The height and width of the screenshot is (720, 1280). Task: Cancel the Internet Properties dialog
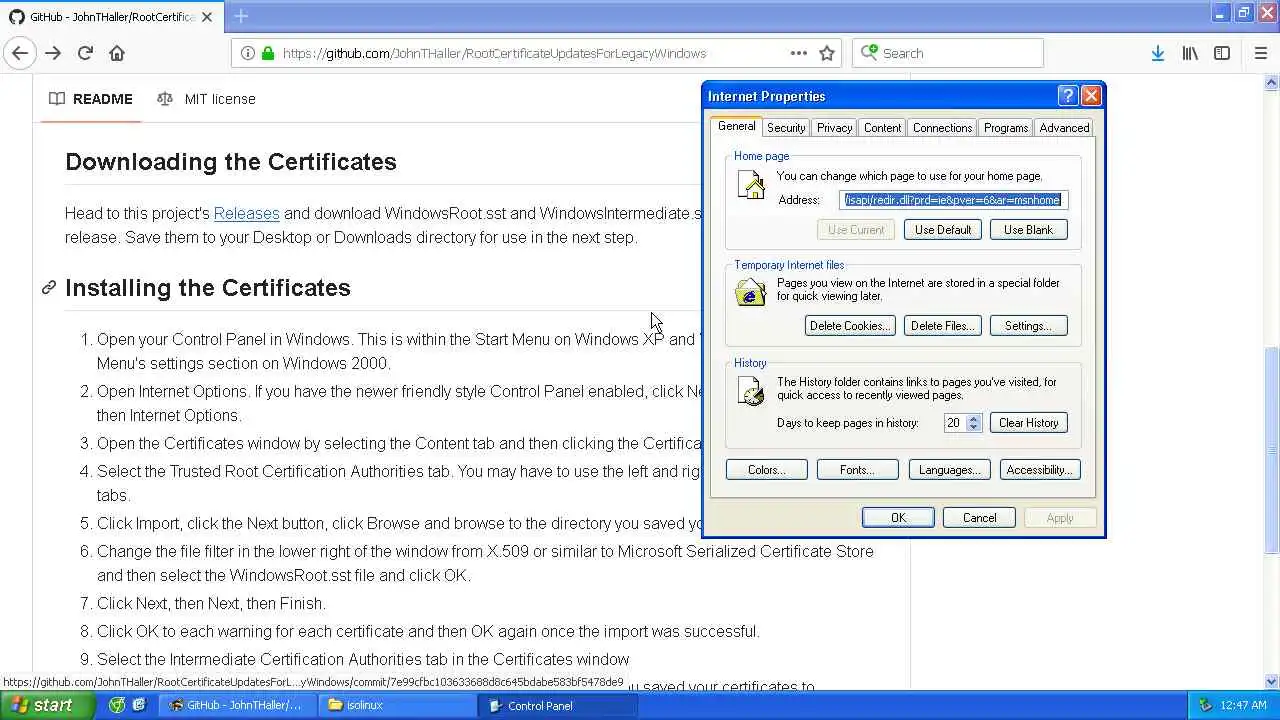pos(979,518)
